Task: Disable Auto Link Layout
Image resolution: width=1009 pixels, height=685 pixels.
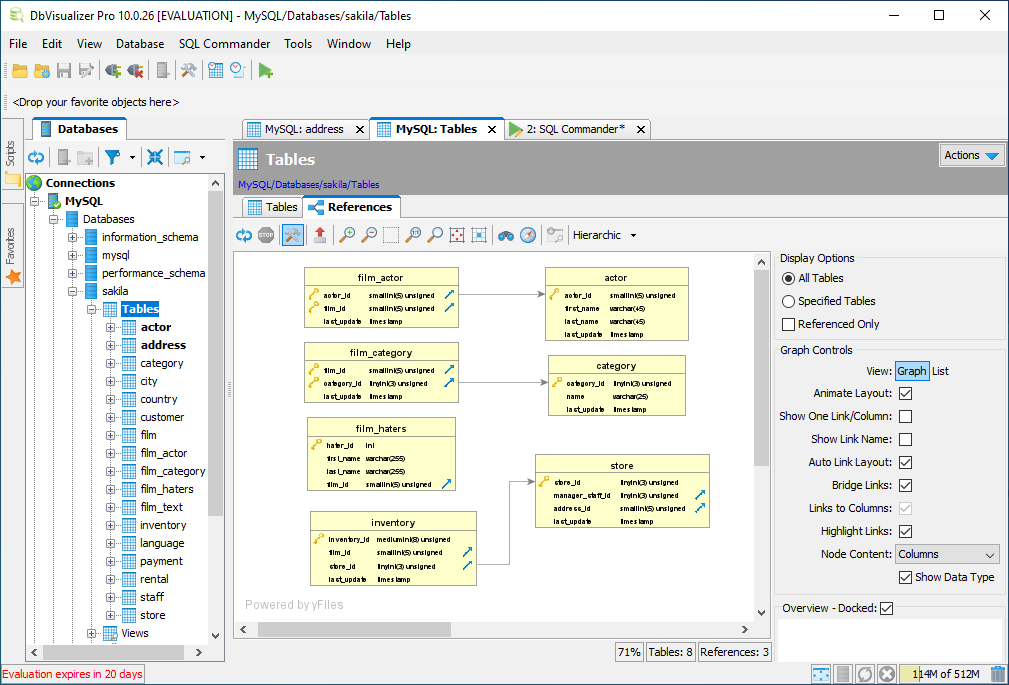Action: pos(905,462)
